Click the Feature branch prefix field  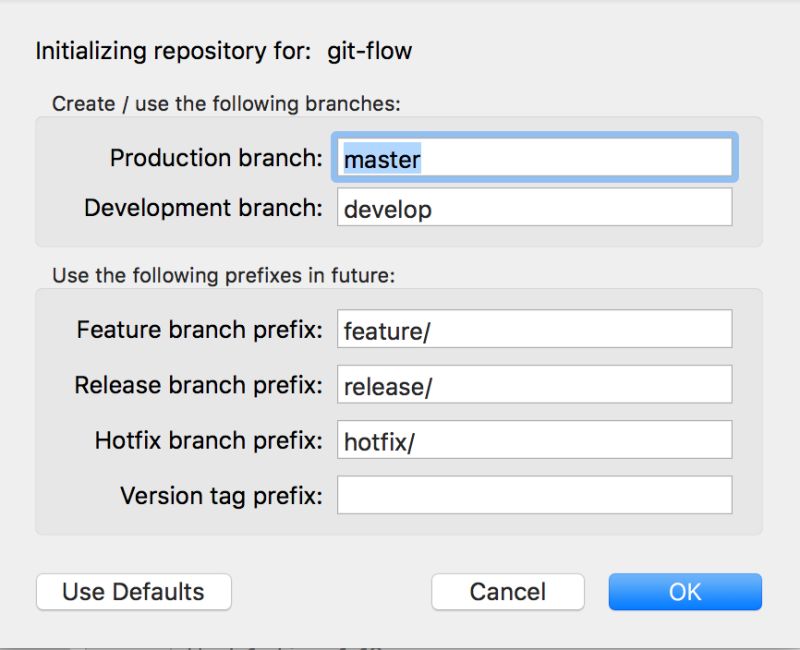535,328
